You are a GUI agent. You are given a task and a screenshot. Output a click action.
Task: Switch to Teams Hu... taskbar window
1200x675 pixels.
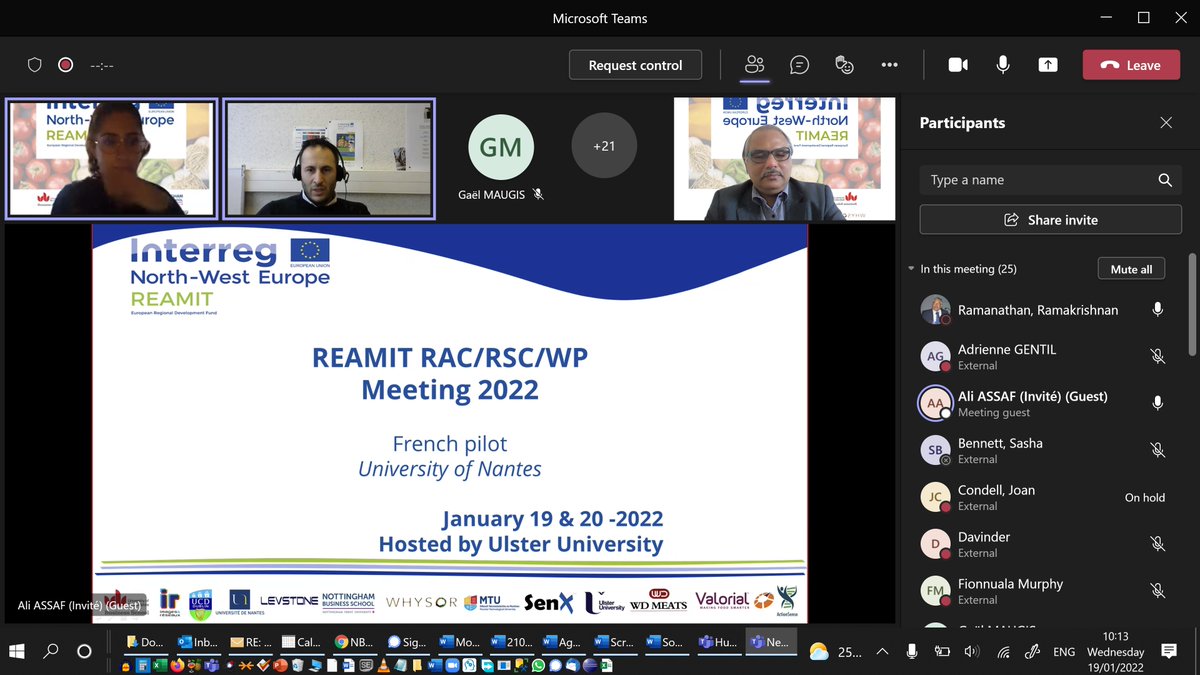[x=719, y=642]
